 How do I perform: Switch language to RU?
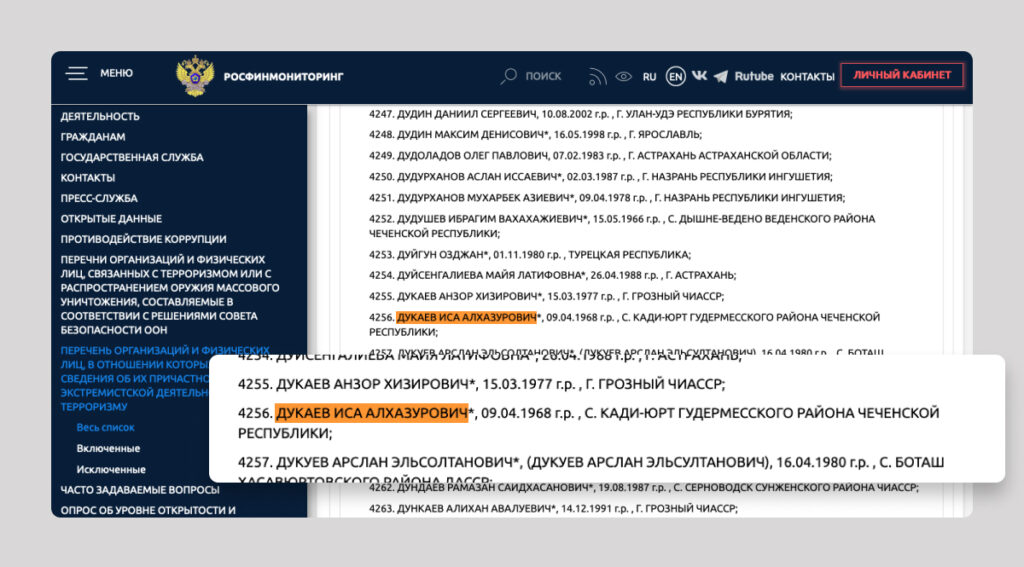650,76
